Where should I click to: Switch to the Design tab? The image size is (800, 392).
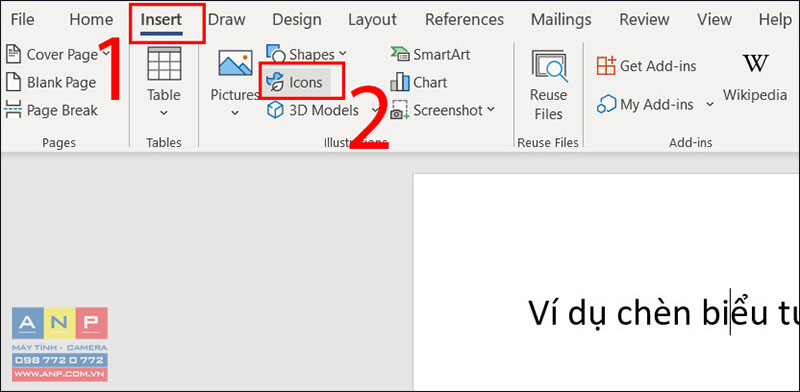pos(296,20)
